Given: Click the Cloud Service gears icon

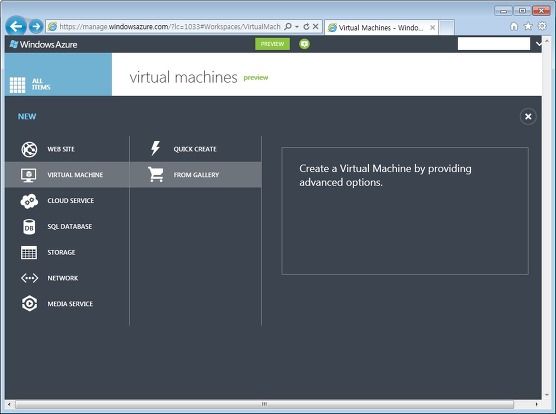Looking at the screenshot, I should (x=29, y=201).
